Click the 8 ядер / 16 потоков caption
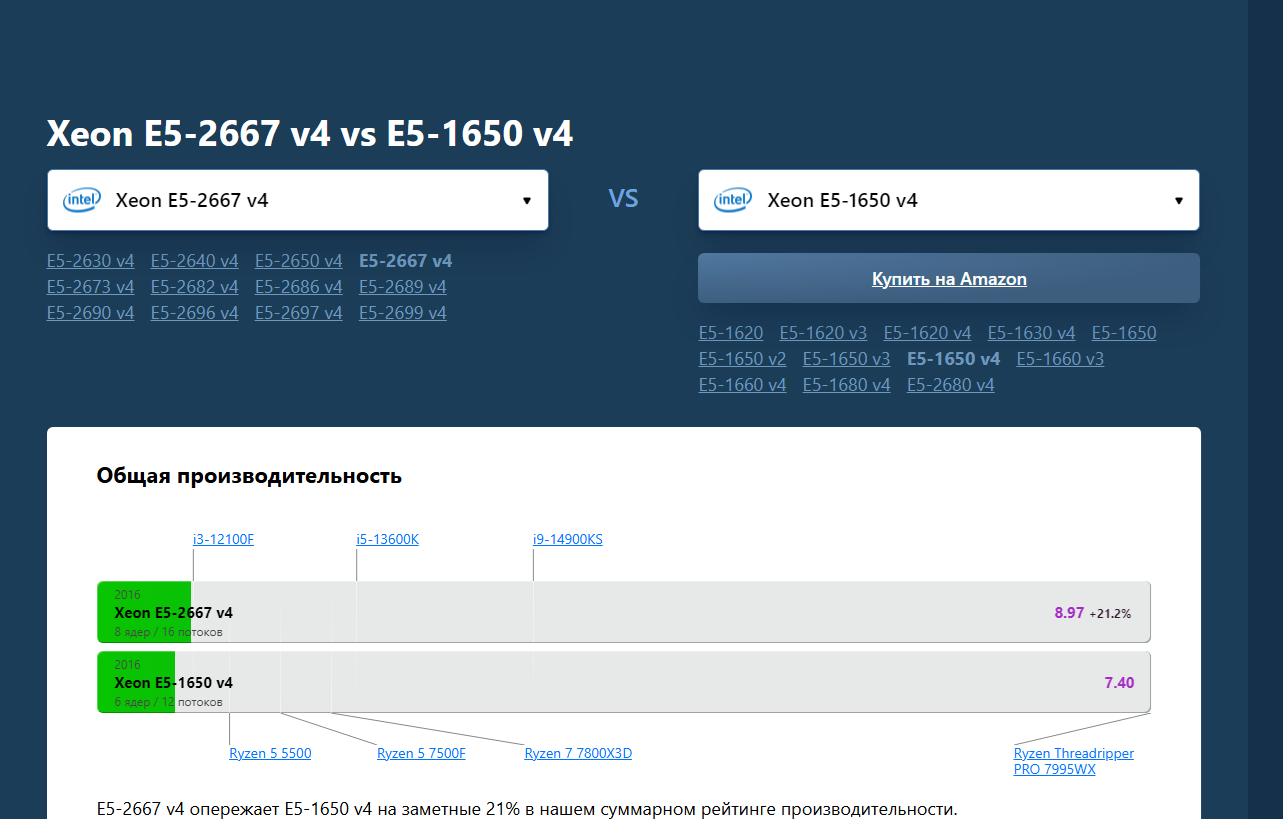 (169, 632)
